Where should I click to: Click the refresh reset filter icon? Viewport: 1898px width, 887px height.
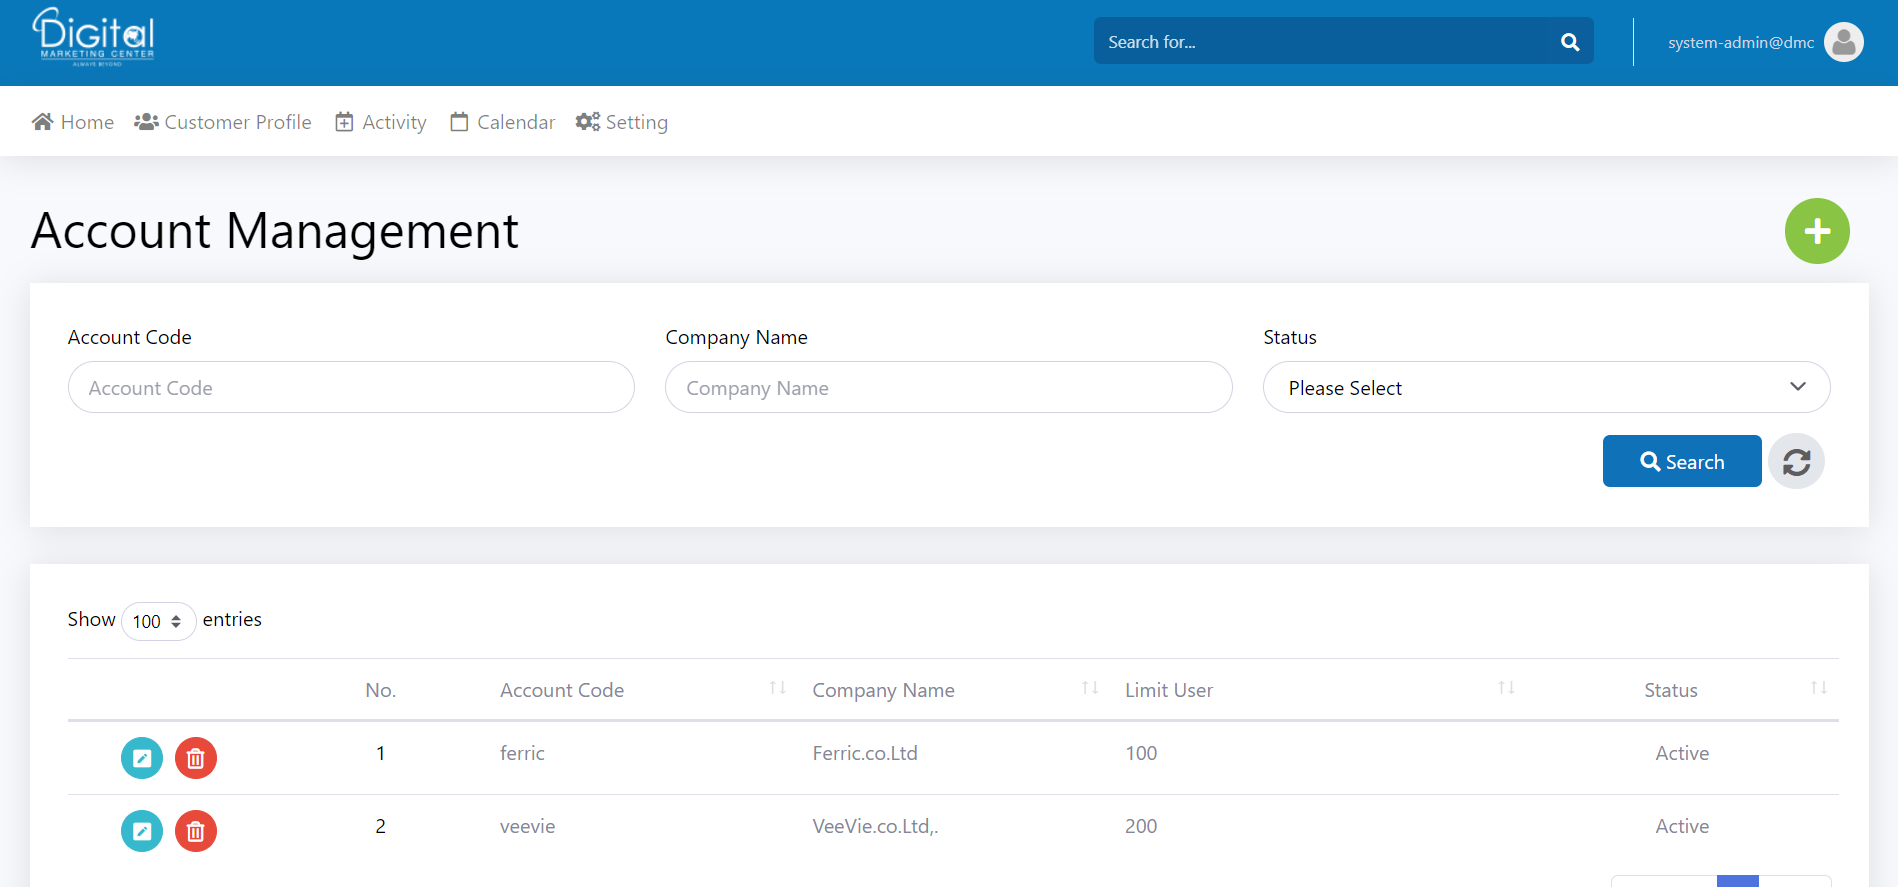[x=1796, y=462]
